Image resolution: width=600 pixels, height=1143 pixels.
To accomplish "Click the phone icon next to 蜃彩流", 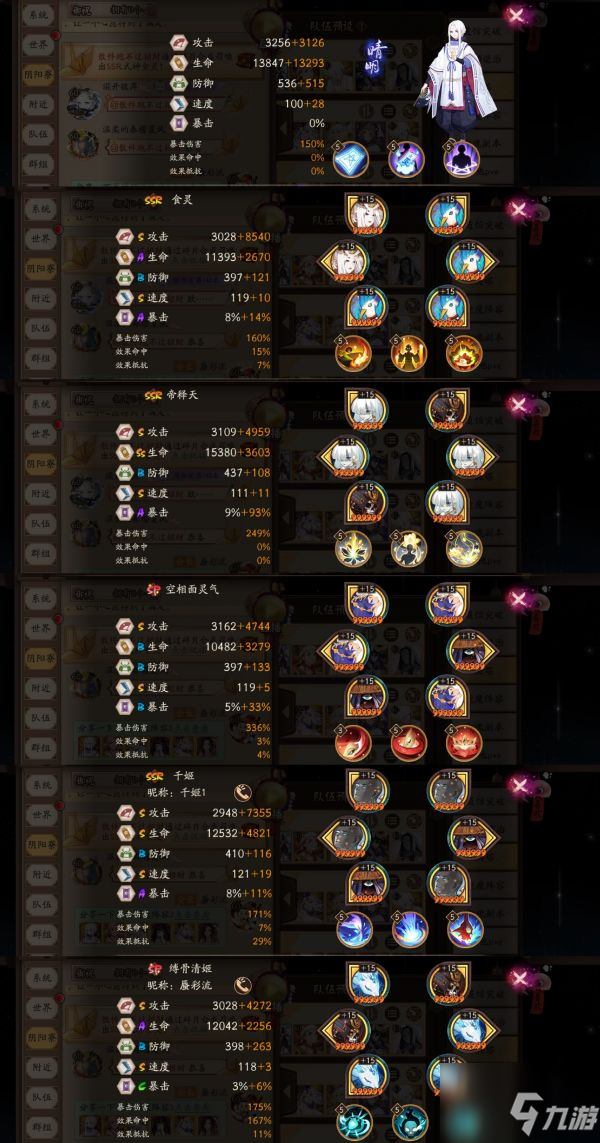I will pos(243,986).
